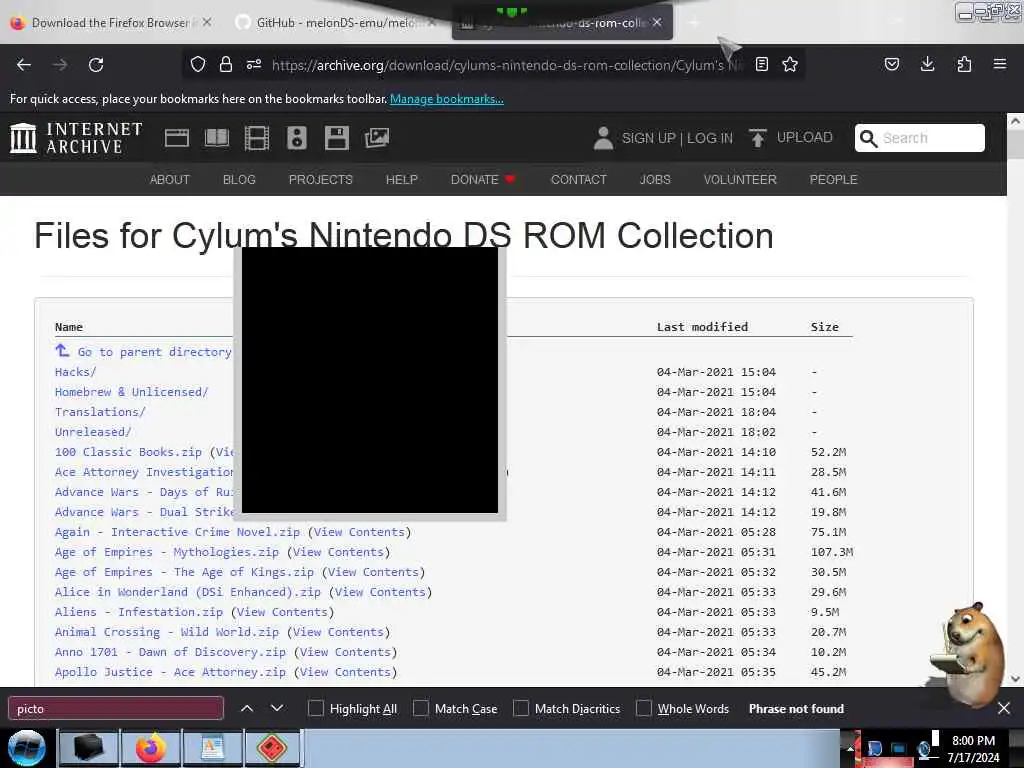Open the PROJECTS menu item
Screen dimensions: 1024x768
321,180
